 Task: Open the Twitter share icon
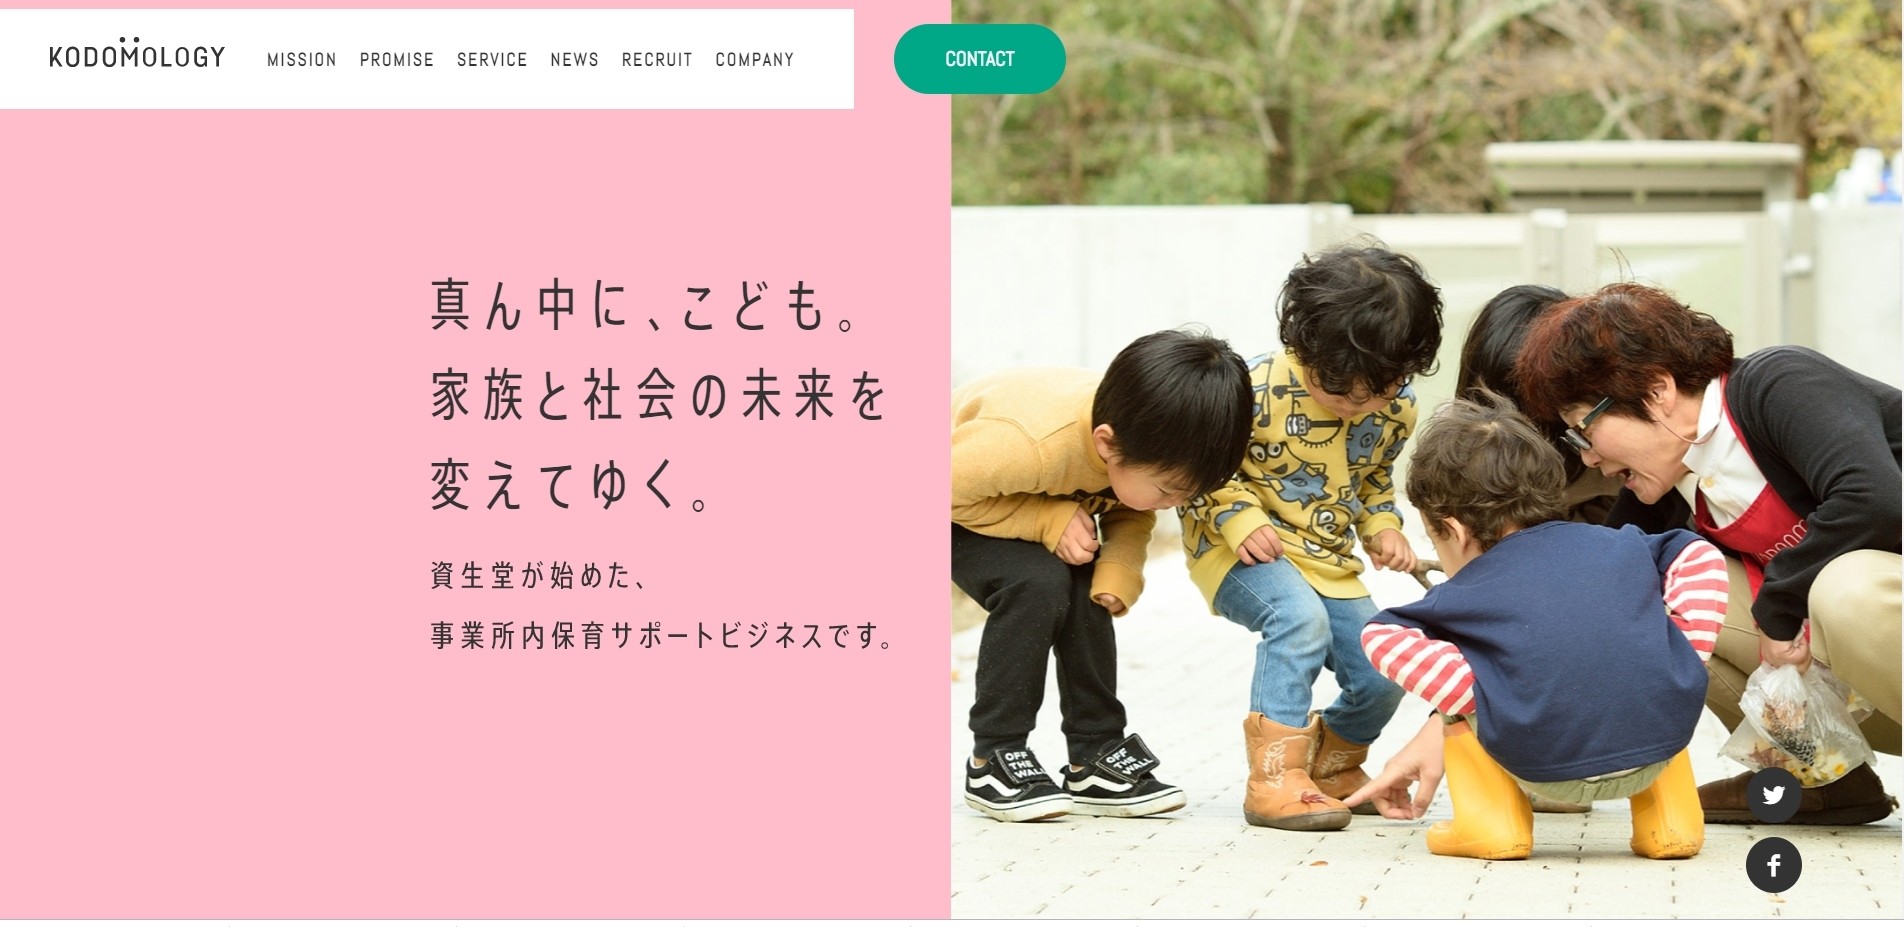(x=1774, y=795)
